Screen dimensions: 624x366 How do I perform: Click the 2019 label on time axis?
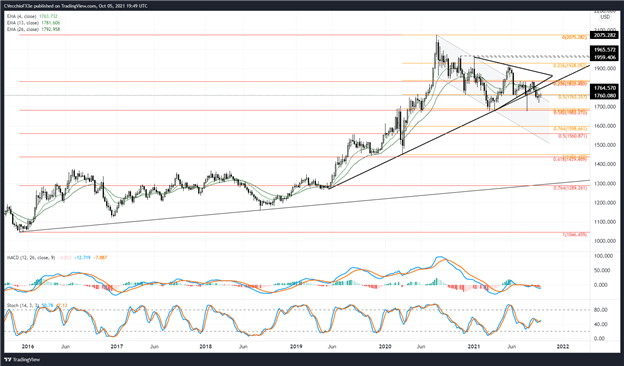point(296,347)
